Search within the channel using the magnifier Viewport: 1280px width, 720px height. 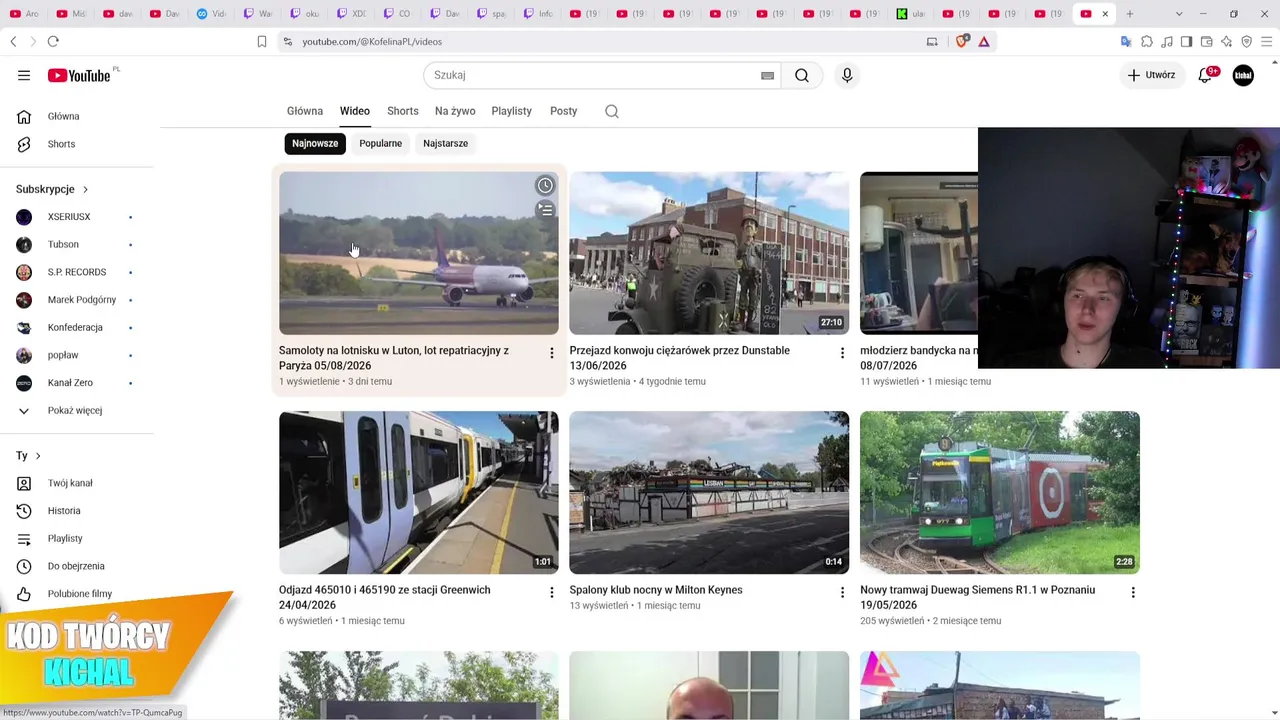pyautogui.click(x=612, y=111)
